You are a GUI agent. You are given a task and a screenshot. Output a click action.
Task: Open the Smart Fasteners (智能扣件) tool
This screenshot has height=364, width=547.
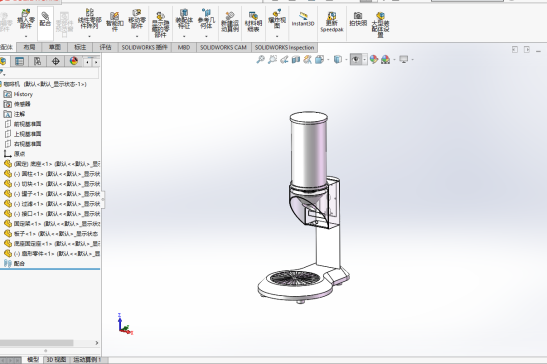(x=115, y=21)
